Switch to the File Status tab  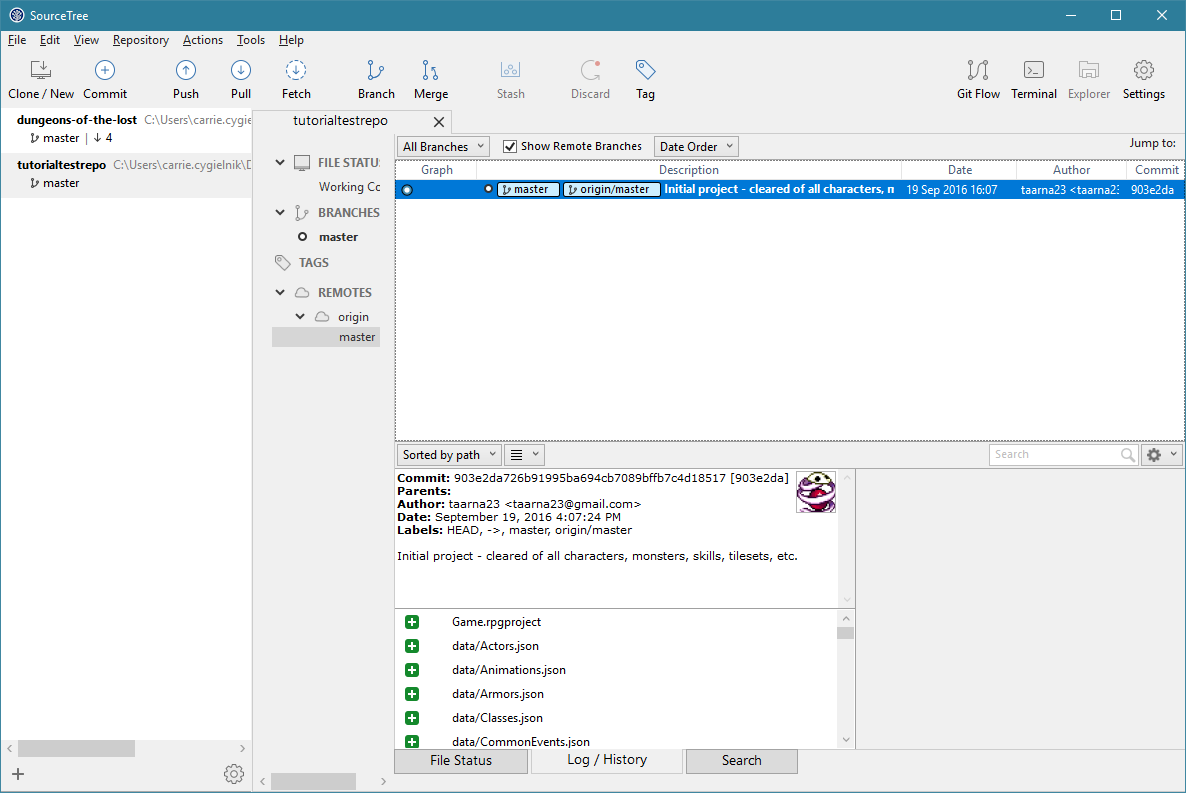tap(461, 761)
